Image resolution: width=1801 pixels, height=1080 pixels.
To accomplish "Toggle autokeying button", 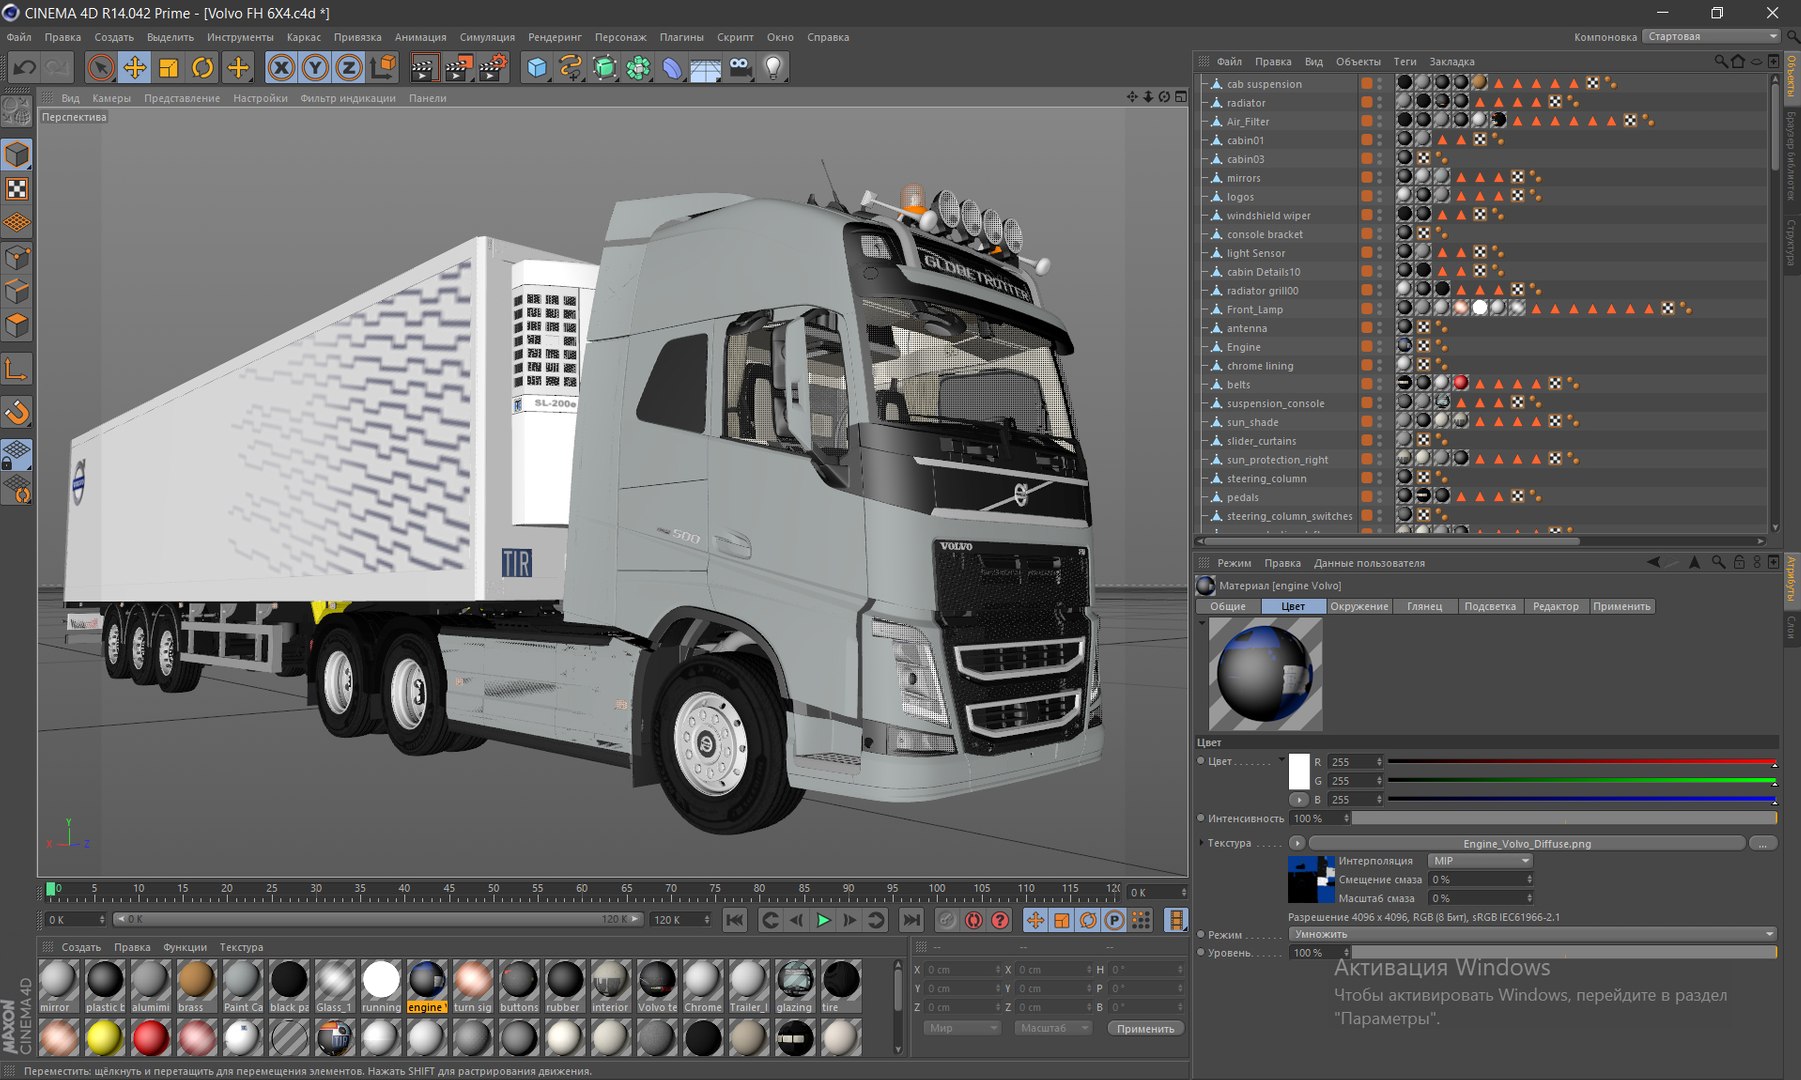I will [x=973, y=920].
